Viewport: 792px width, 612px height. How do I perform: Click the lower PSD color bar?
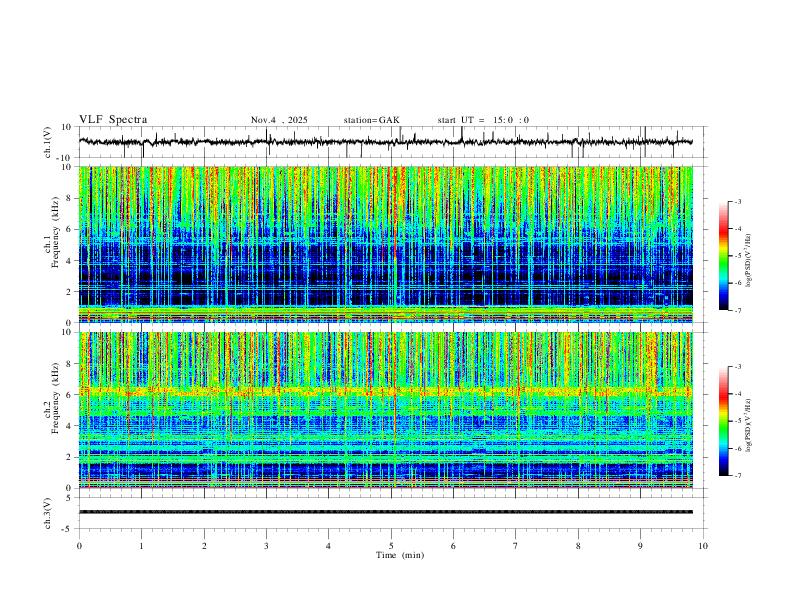(x=724, y=421)
